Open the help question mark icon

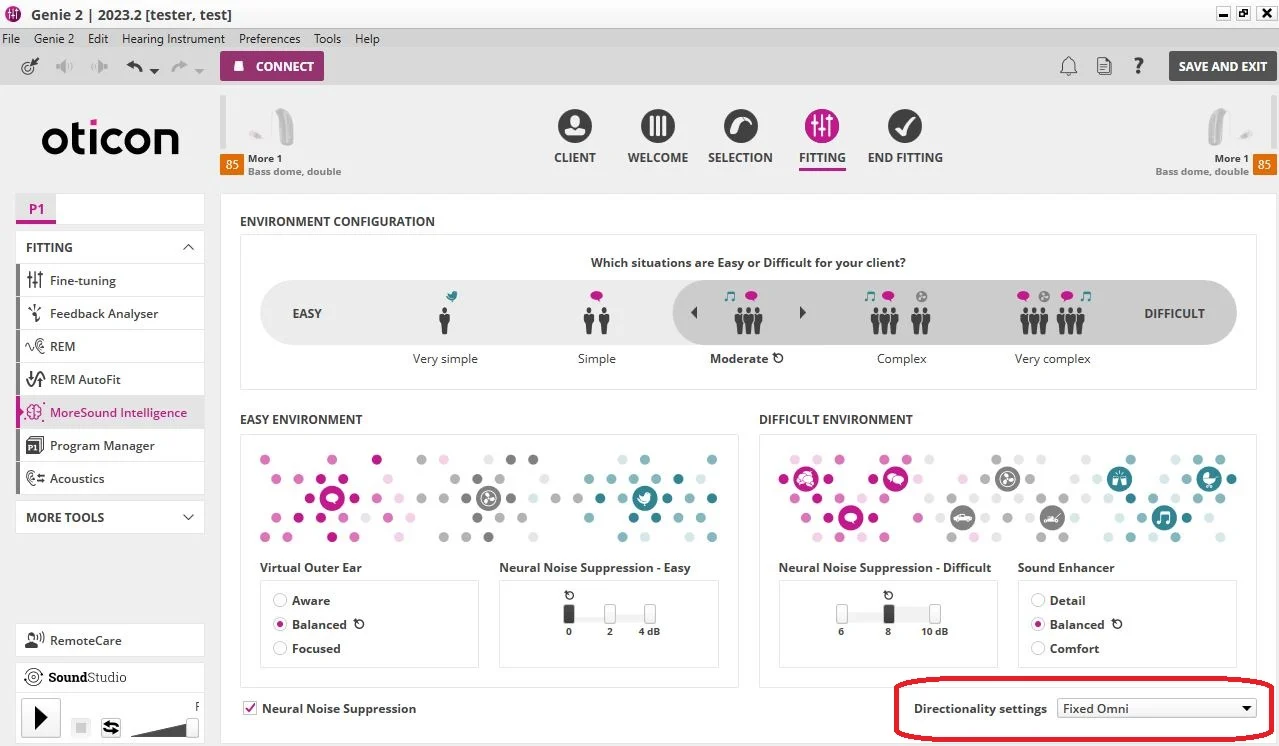click(x=1138, y=66)
